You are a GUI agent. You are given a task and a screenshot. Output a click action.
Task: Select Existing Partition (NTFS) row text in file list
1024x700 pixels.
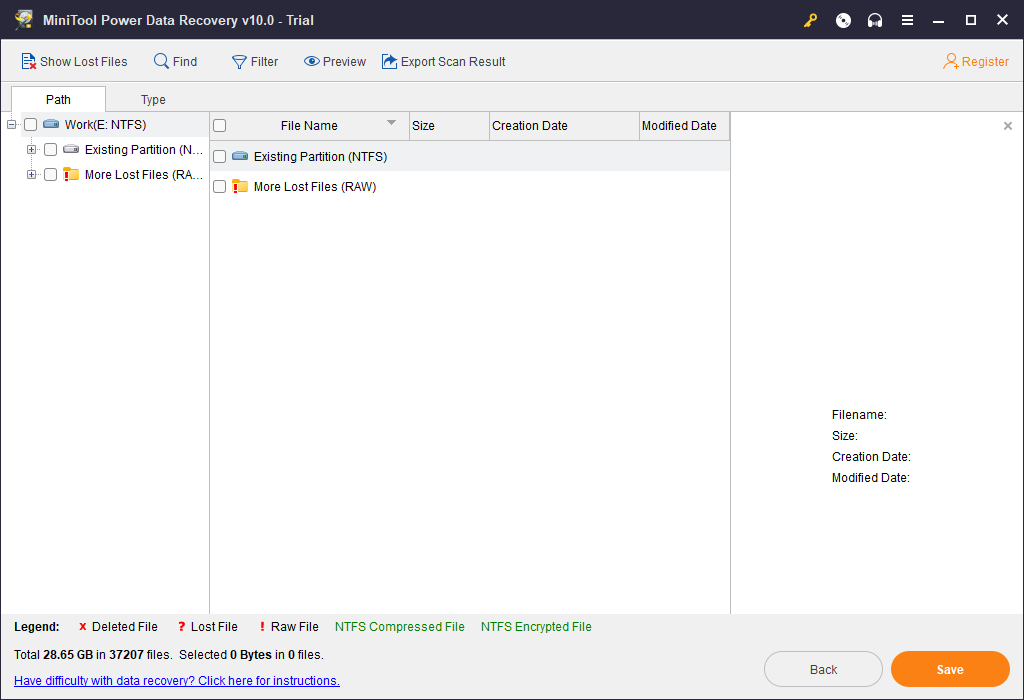tap(320, 157)
